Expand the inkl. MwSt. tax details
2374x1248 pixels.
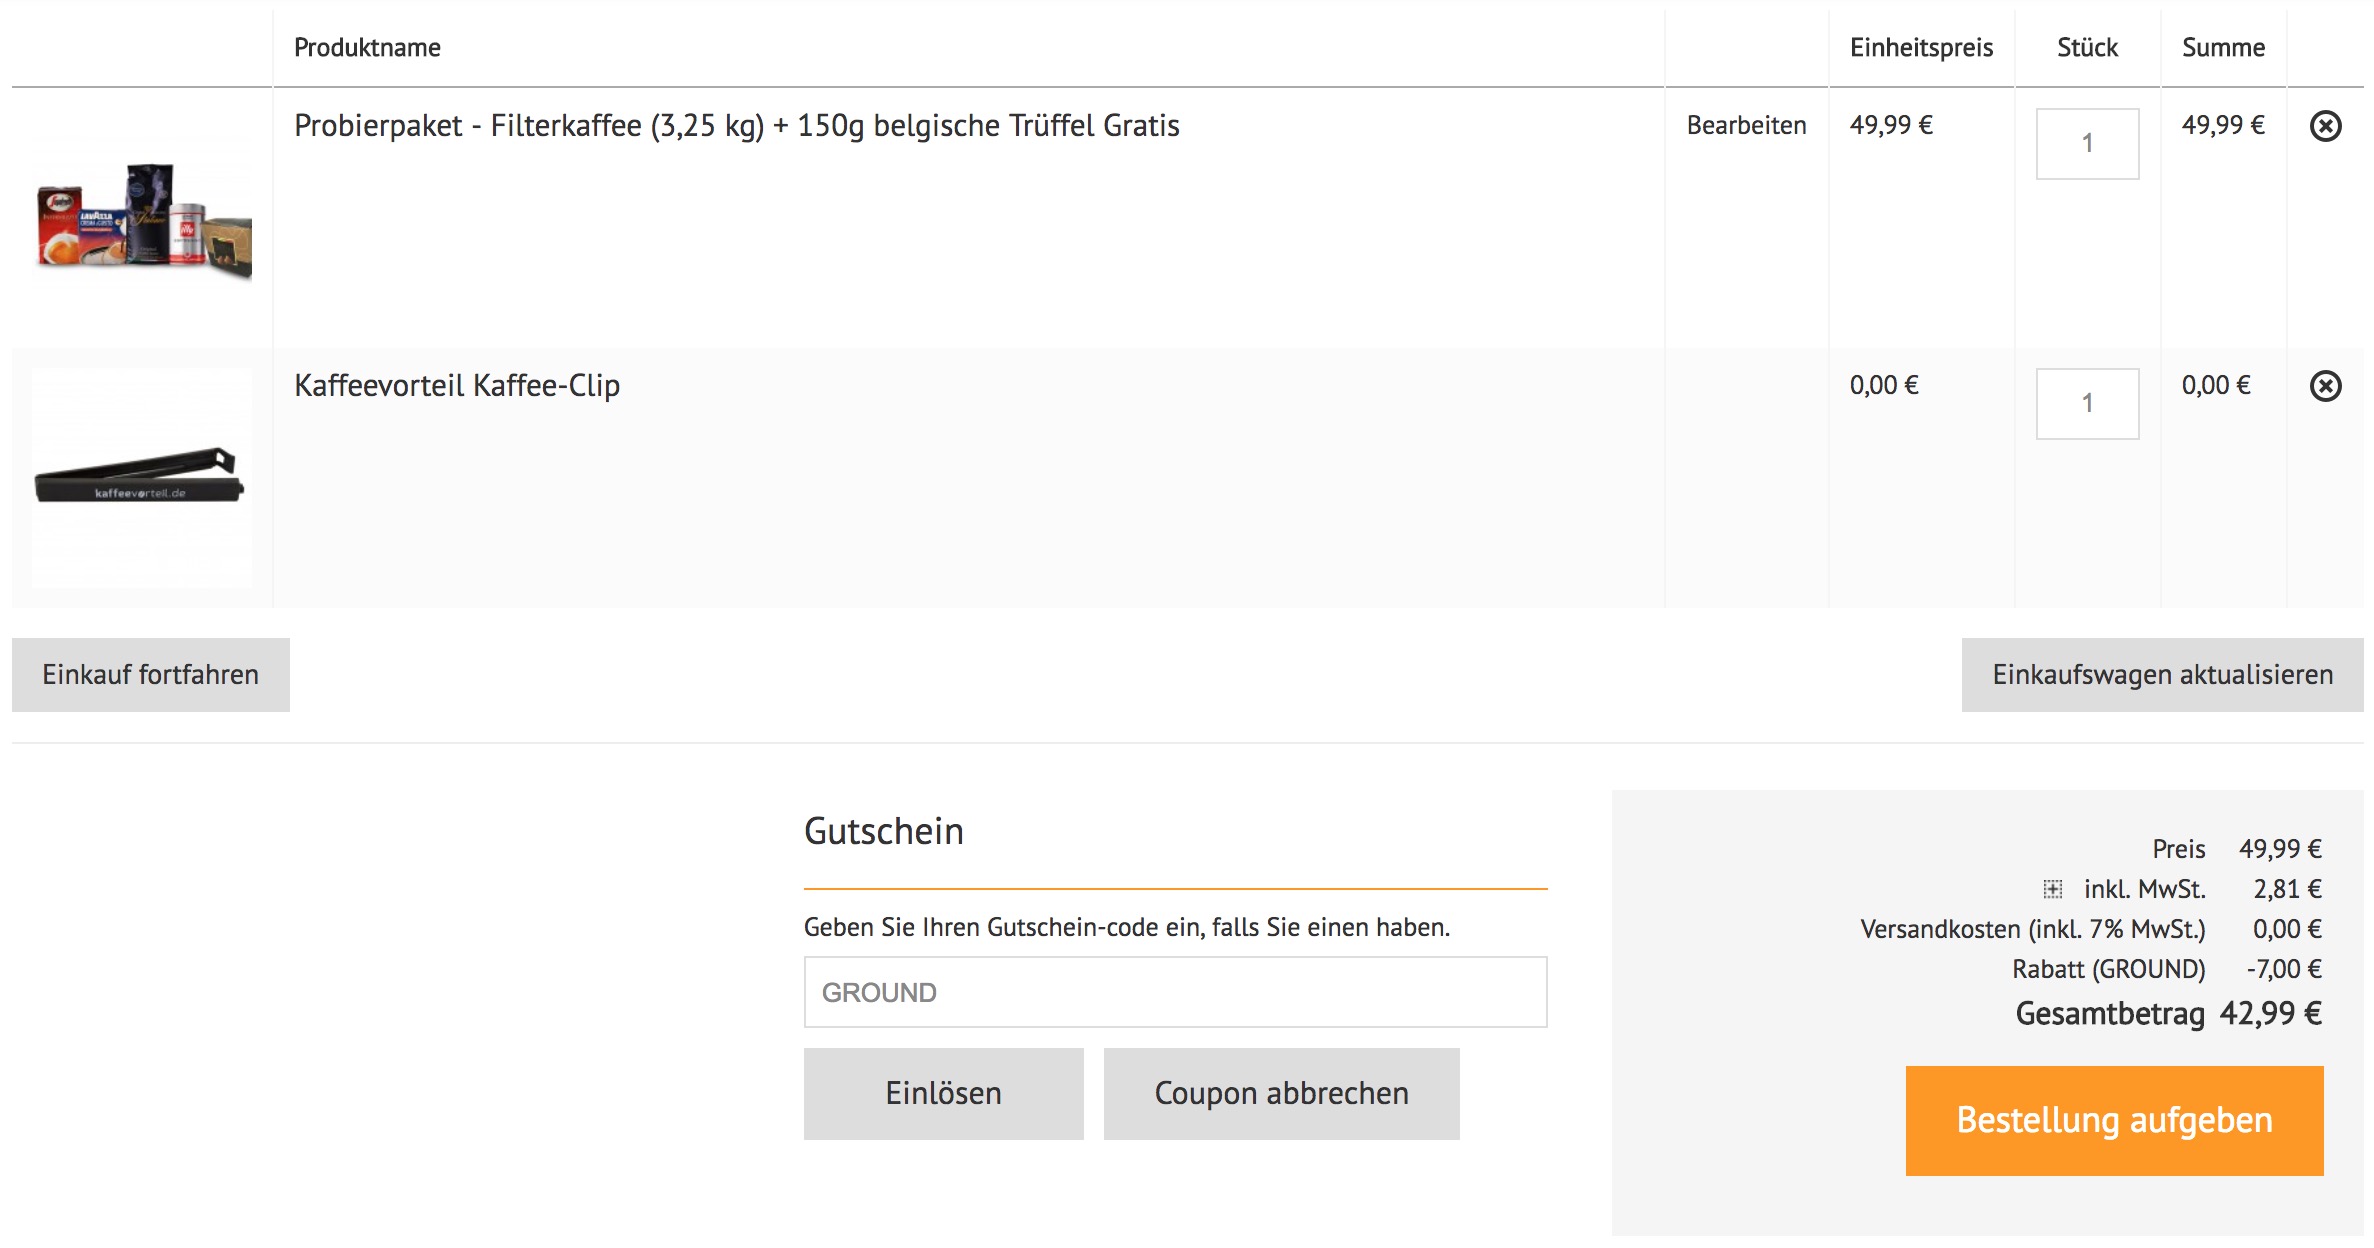tap(2052, 889)
